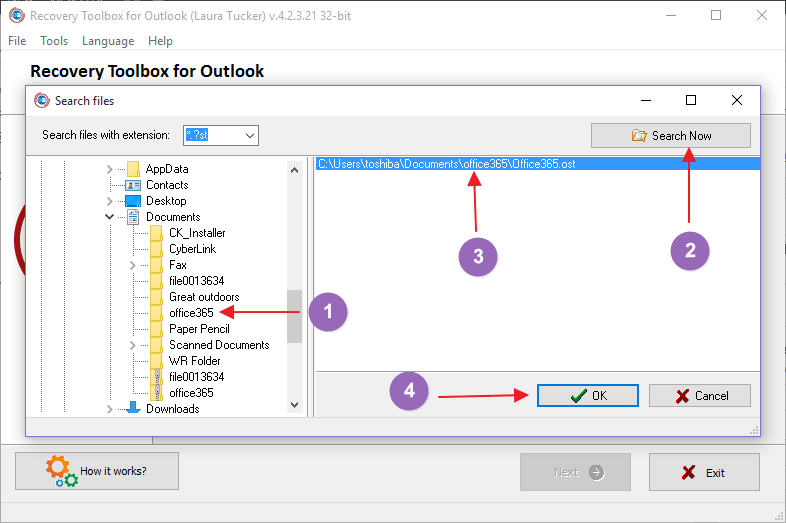This screenshot has width=786, height=523.
Task: Click the Search Now button
Action: click(x=671, y=135)
